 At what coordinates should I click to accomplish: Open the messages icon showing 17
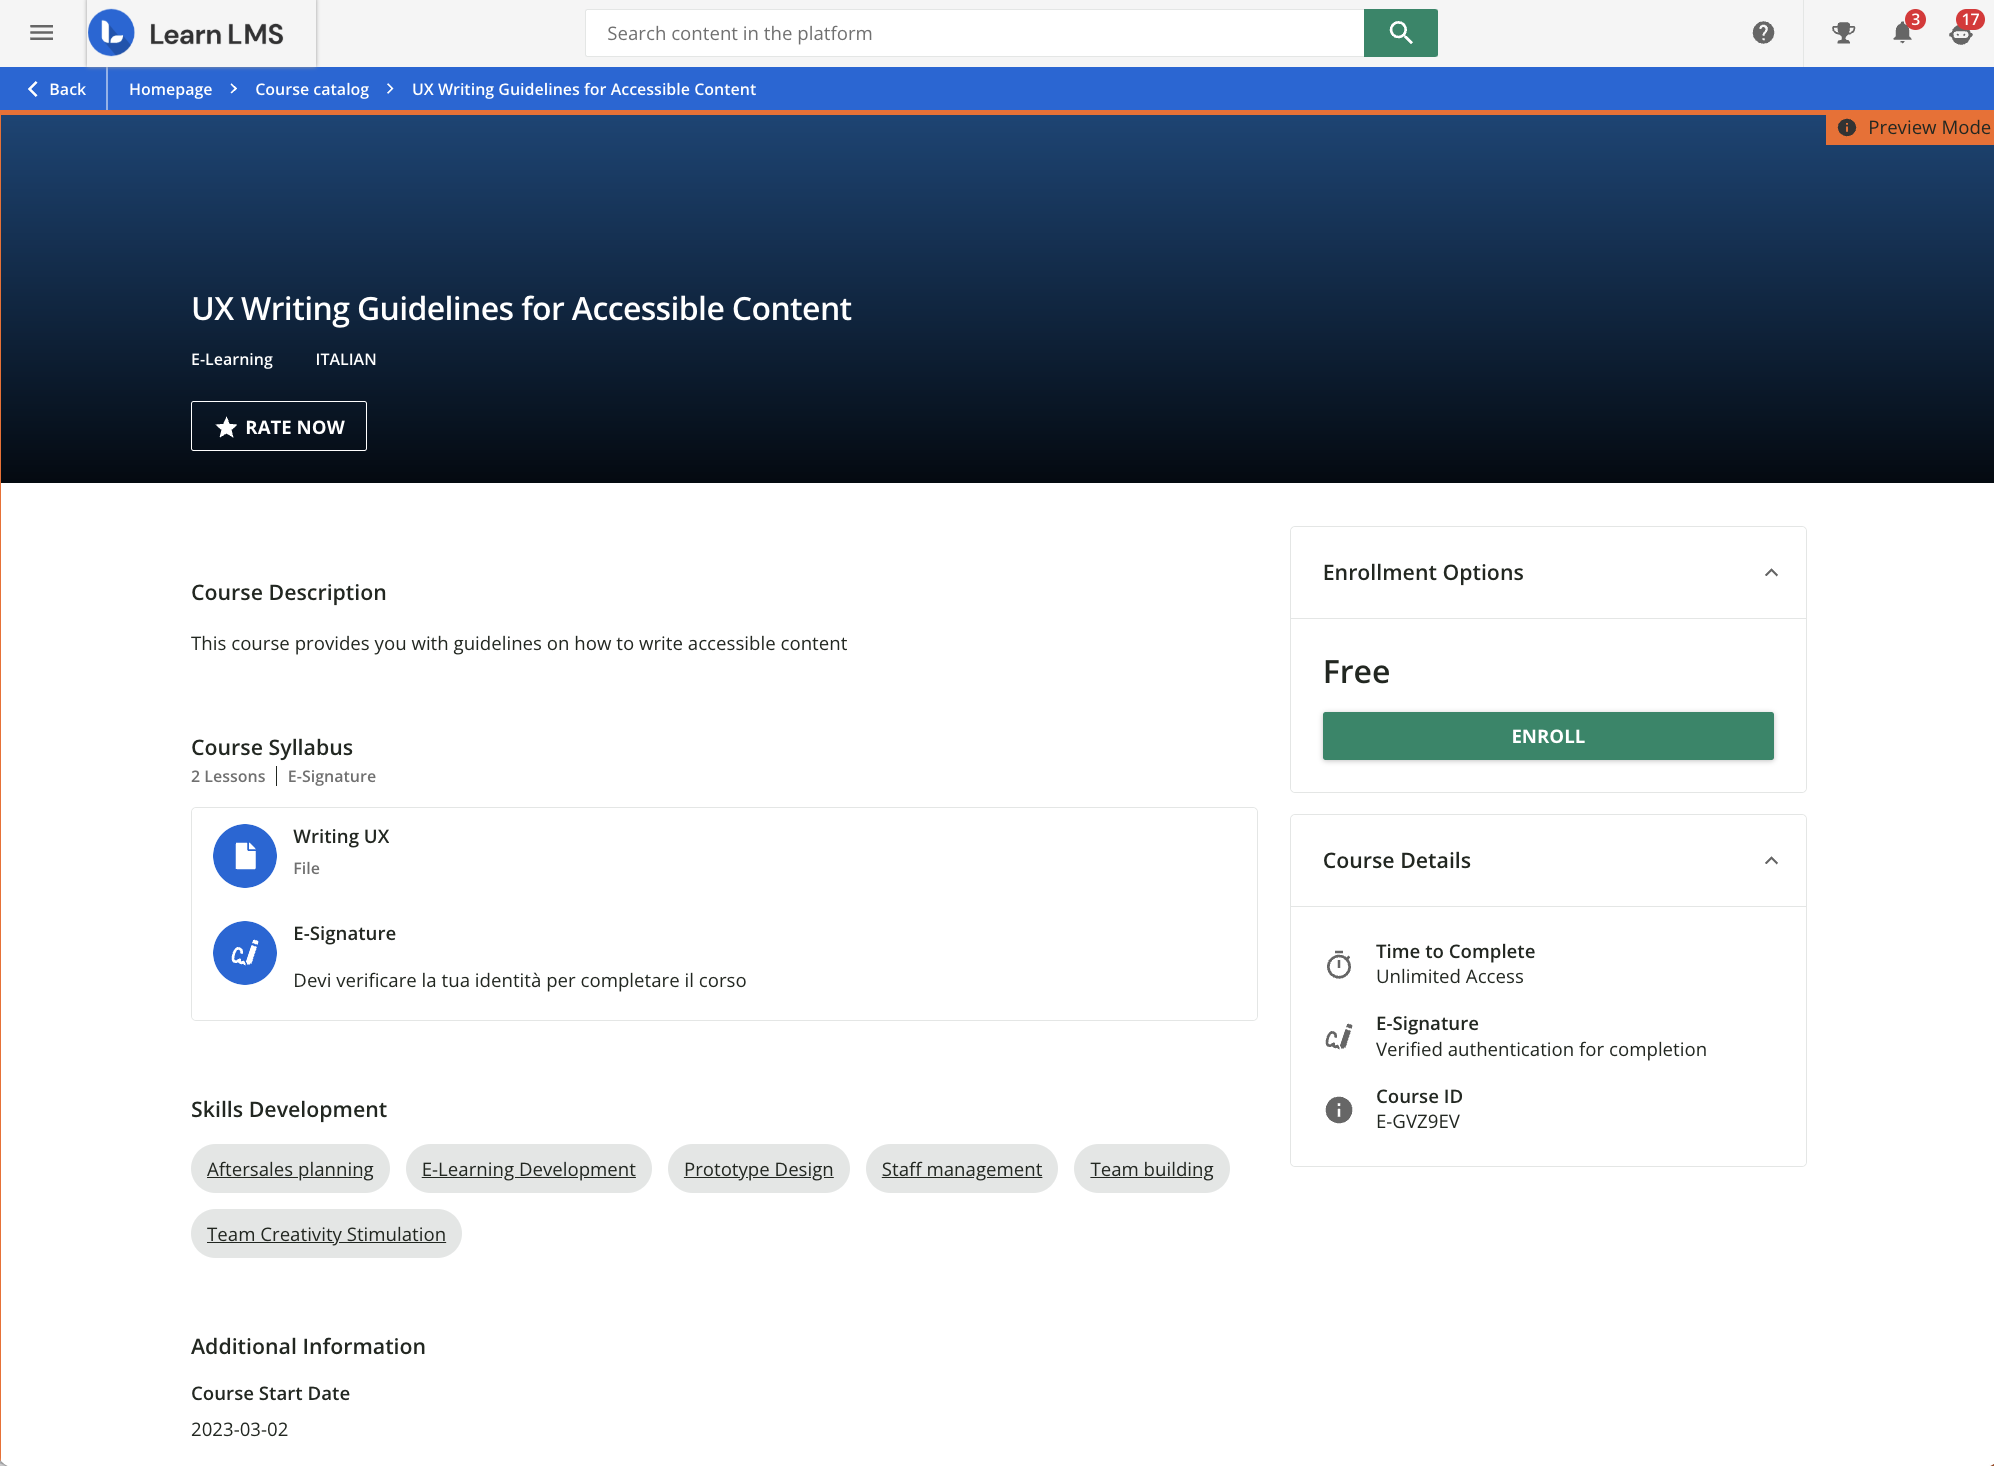[1961, 33]
